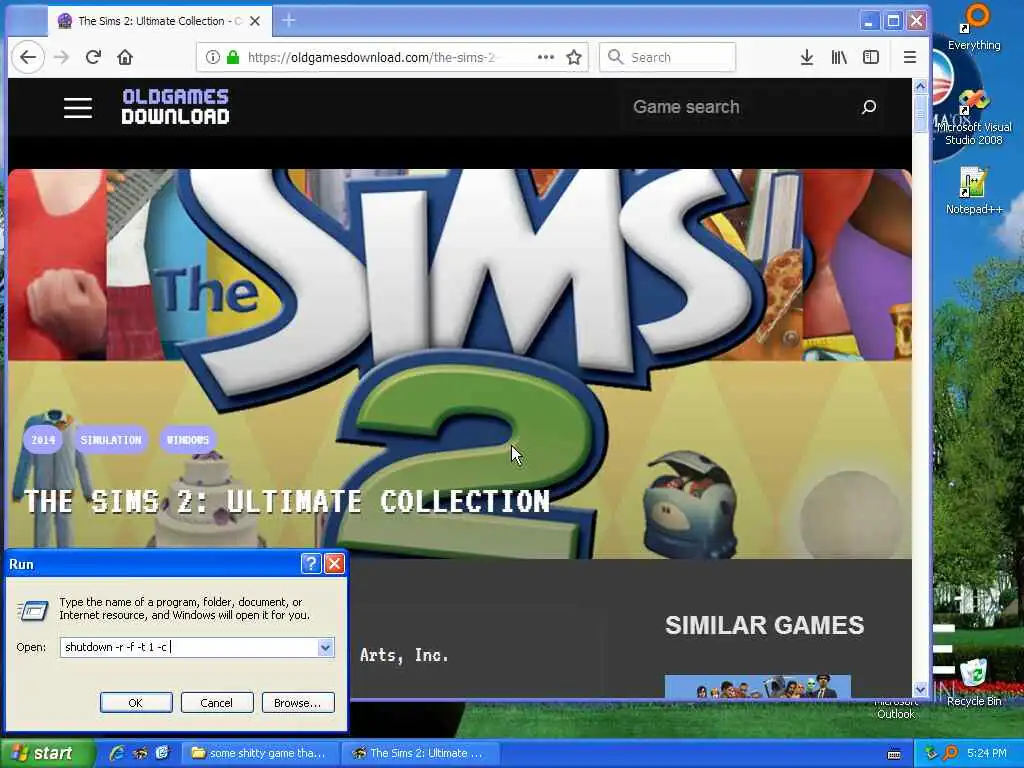
Task: Open the OldGamesDownload site hamburger menu
Action: pyautogui.click(x=78, y=108)
